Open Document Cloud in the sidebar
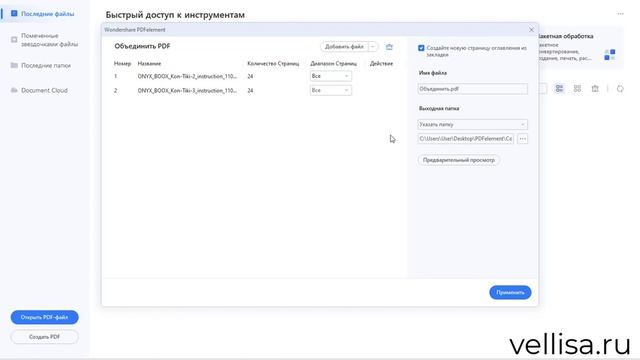Image resolution: width=640 pixels, height=360 pixels. click(x=44, y=90)
